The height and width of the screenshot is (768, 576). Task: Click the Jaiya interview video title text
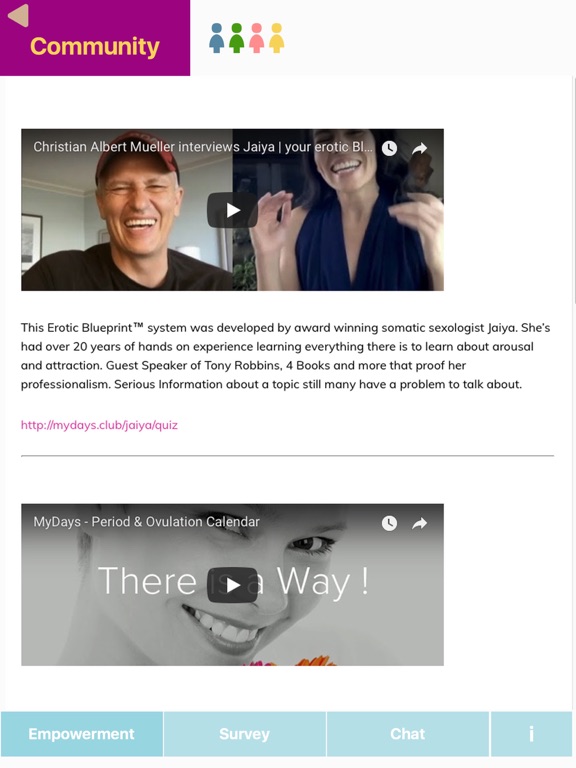(x=203, y=147)
